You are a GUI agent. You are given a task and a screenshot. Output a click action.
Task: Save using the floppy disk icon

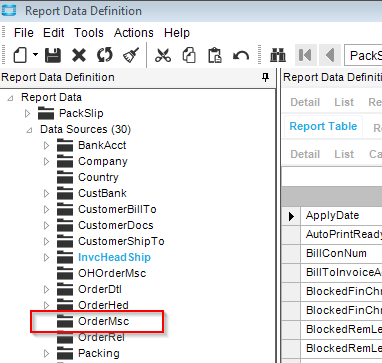(53, 55)
